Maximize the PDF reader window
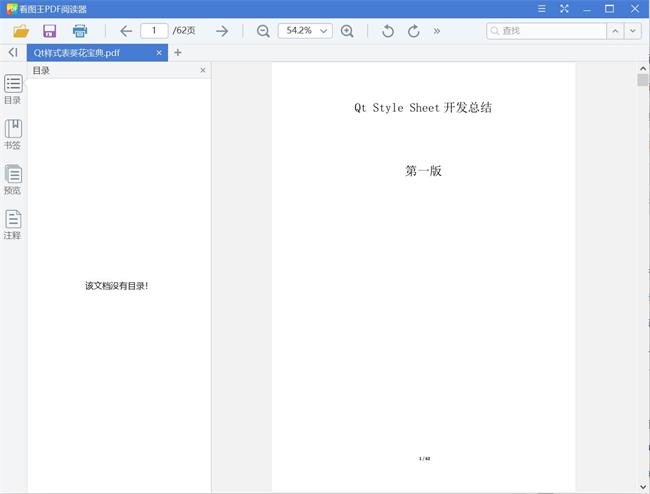The height and width of the screenshot is (494, 650). click(x=609, y=9)
